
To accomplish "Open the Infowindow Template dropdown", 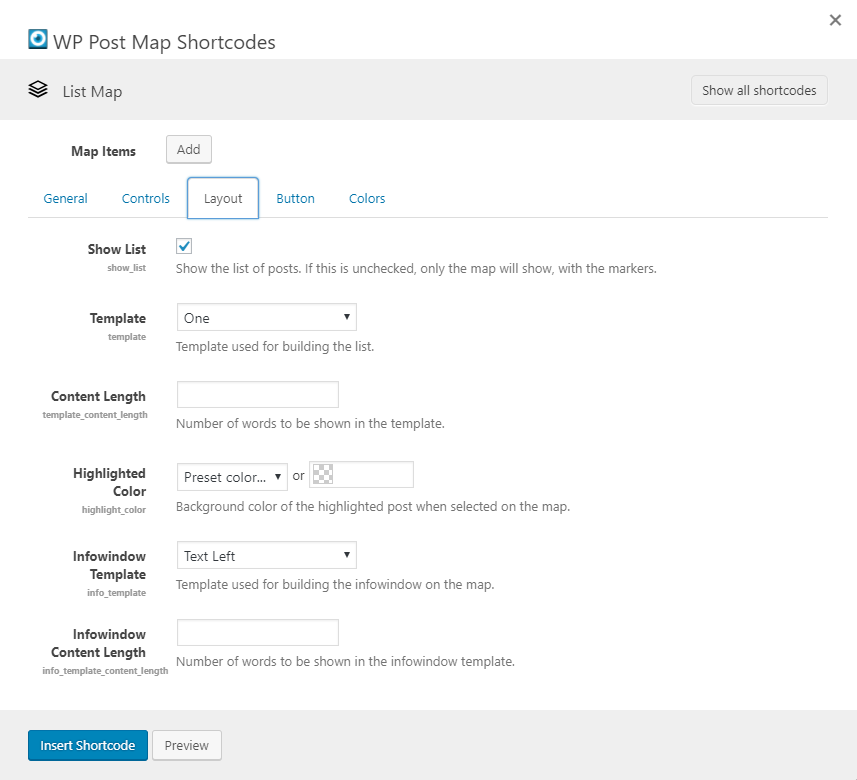I will [267, 555].
